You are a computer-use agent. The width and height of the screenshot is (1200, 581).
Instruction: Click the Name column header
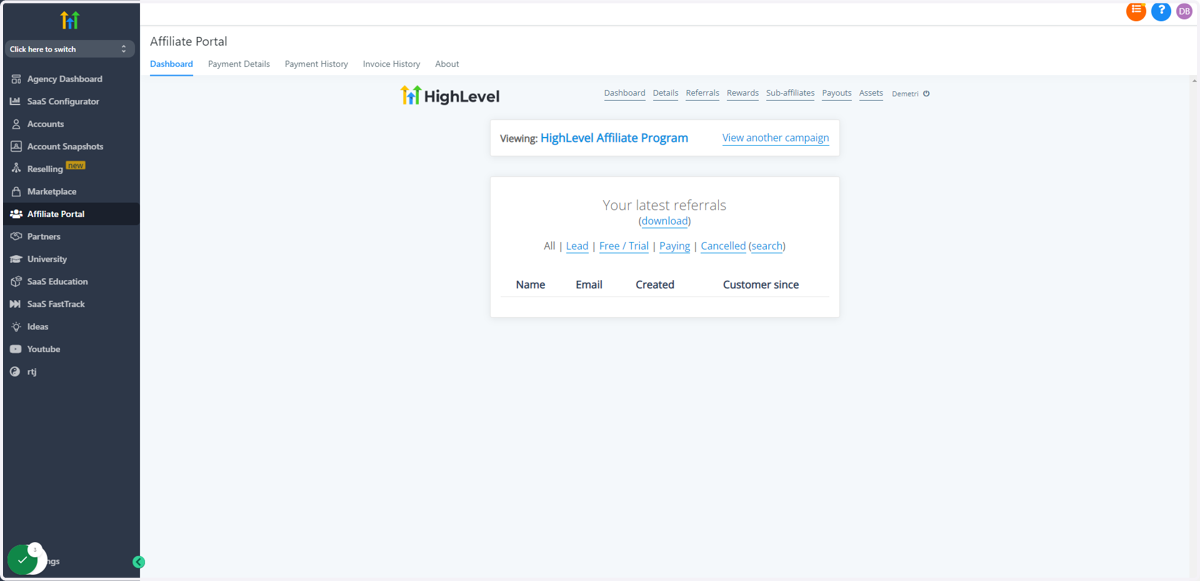tap(530, 285)
